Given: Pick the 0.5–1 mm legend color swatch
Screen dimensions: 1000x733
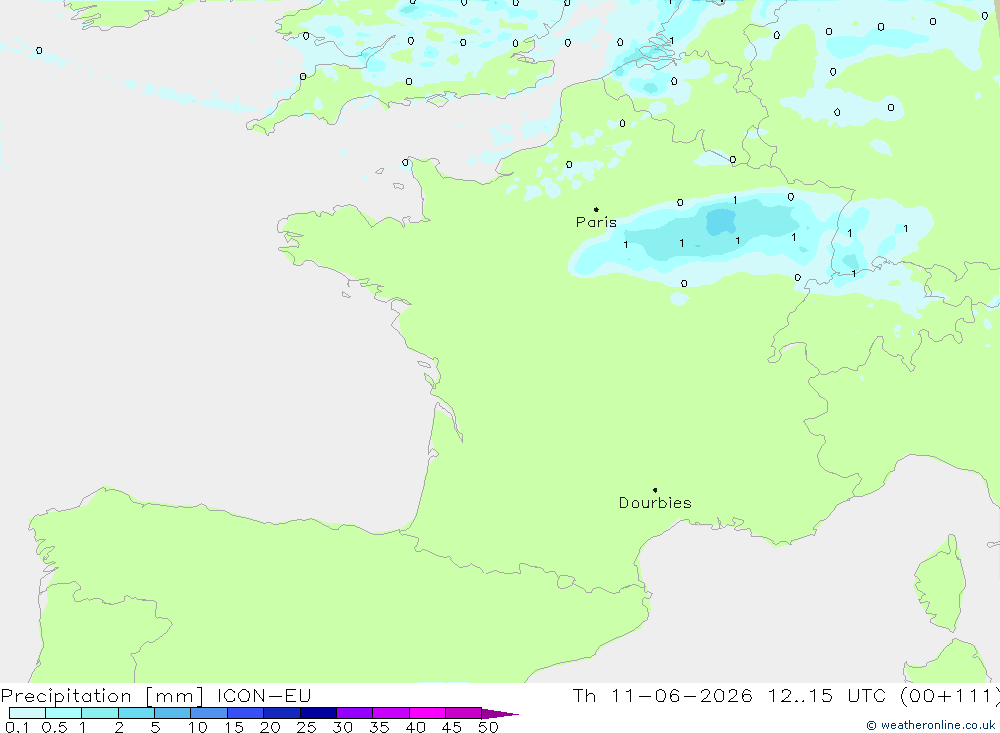Looking at the screenshot, I should [63, 713].
